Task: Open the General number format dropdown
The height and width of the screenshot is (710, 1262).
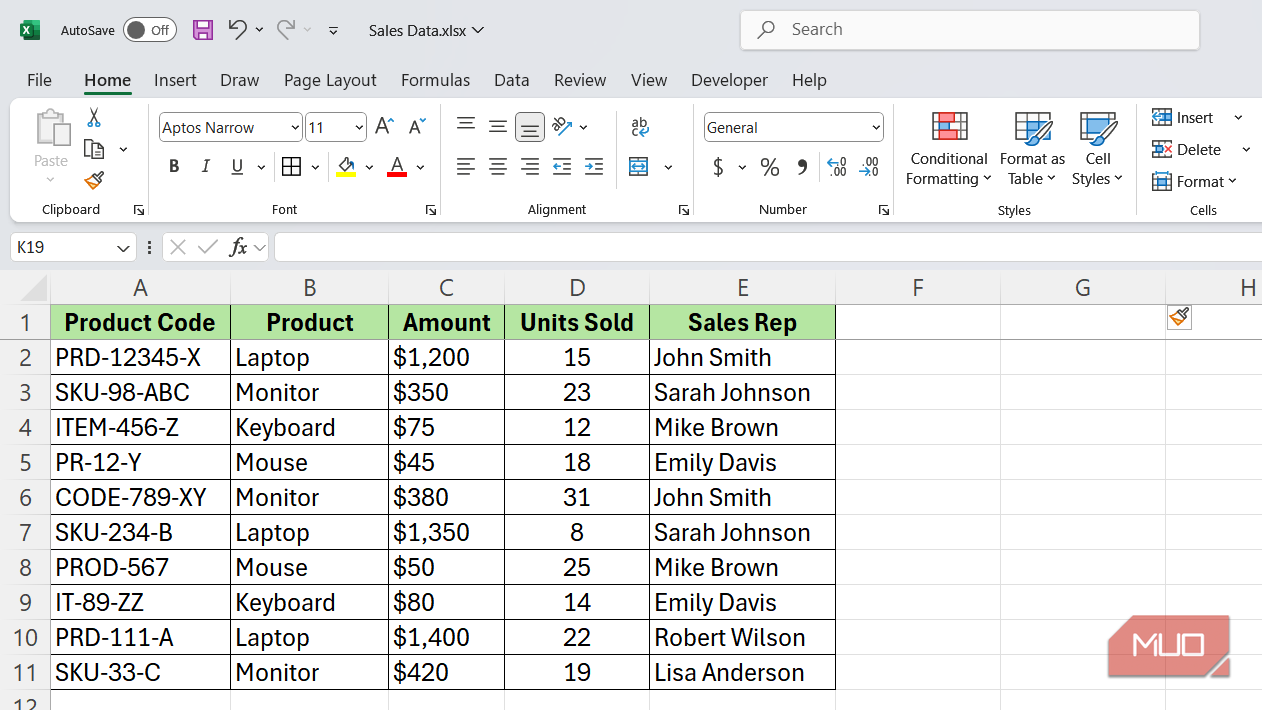Action: (876, 127)
